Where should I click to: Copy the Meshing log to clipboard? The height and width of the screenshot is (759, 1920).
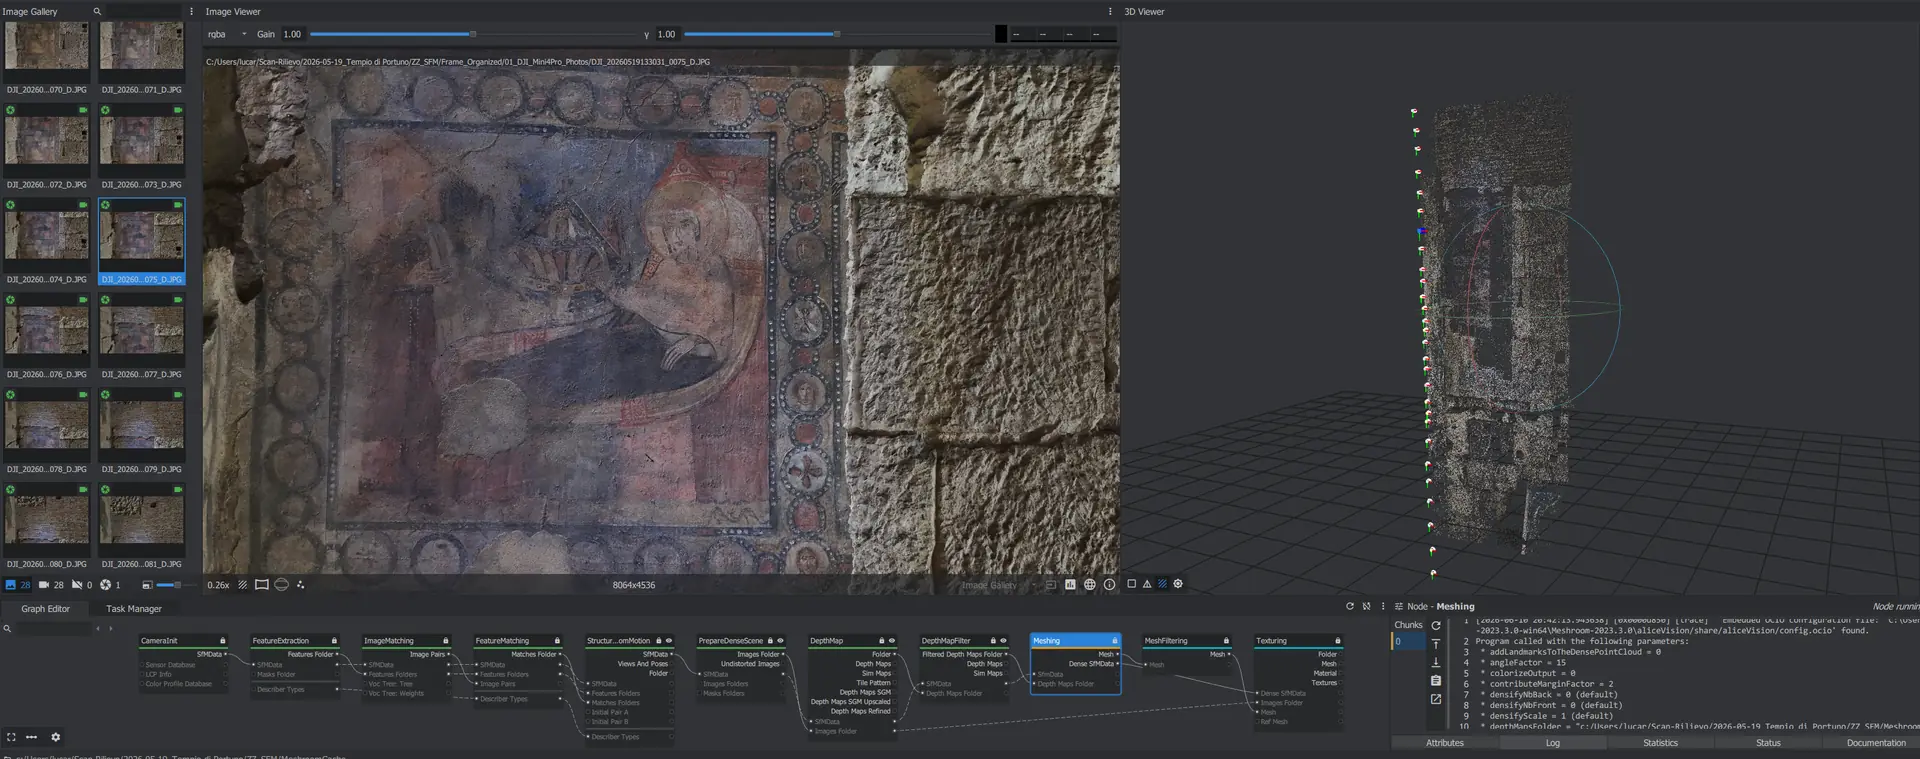(1436, 680)
